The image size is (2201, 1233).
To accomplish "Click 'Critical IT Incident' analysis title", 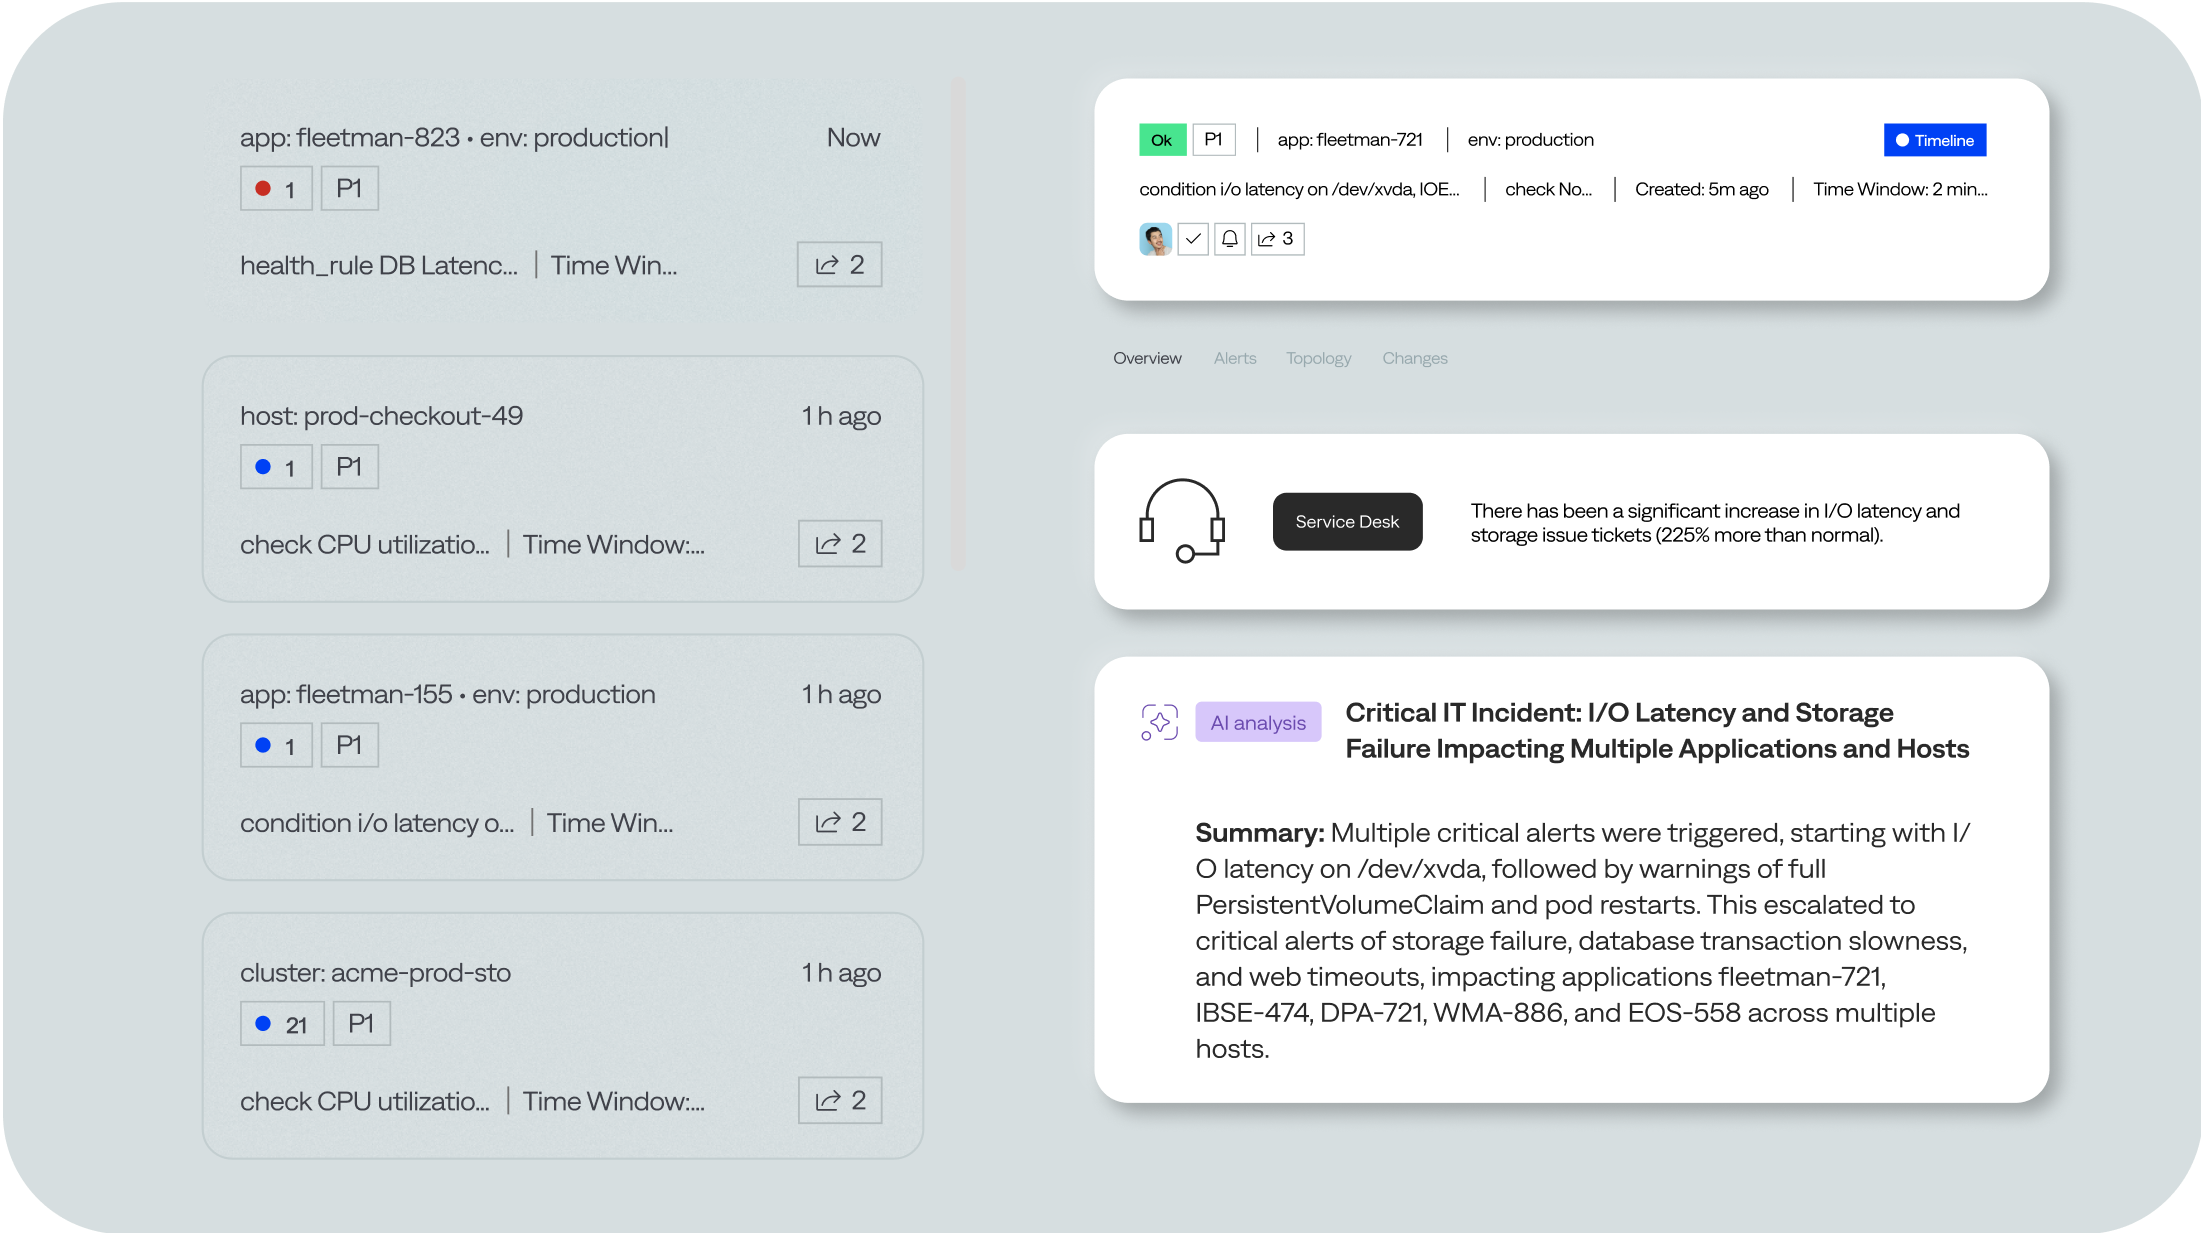I will [1657, 731].
